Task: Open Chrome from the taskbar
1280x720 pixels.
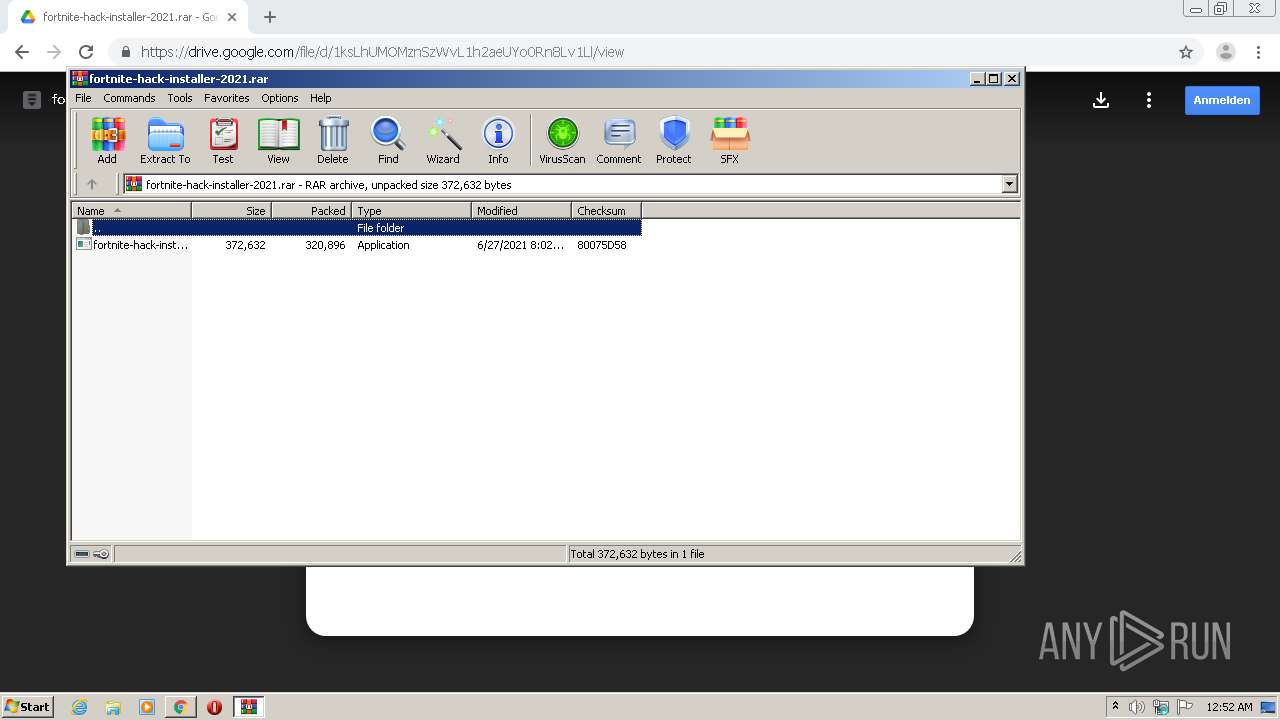Action: point(180,707)
